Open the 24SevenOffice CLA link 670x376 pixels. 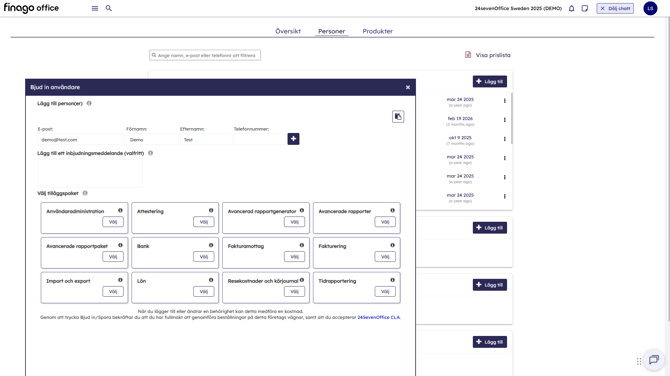(379, 317)
